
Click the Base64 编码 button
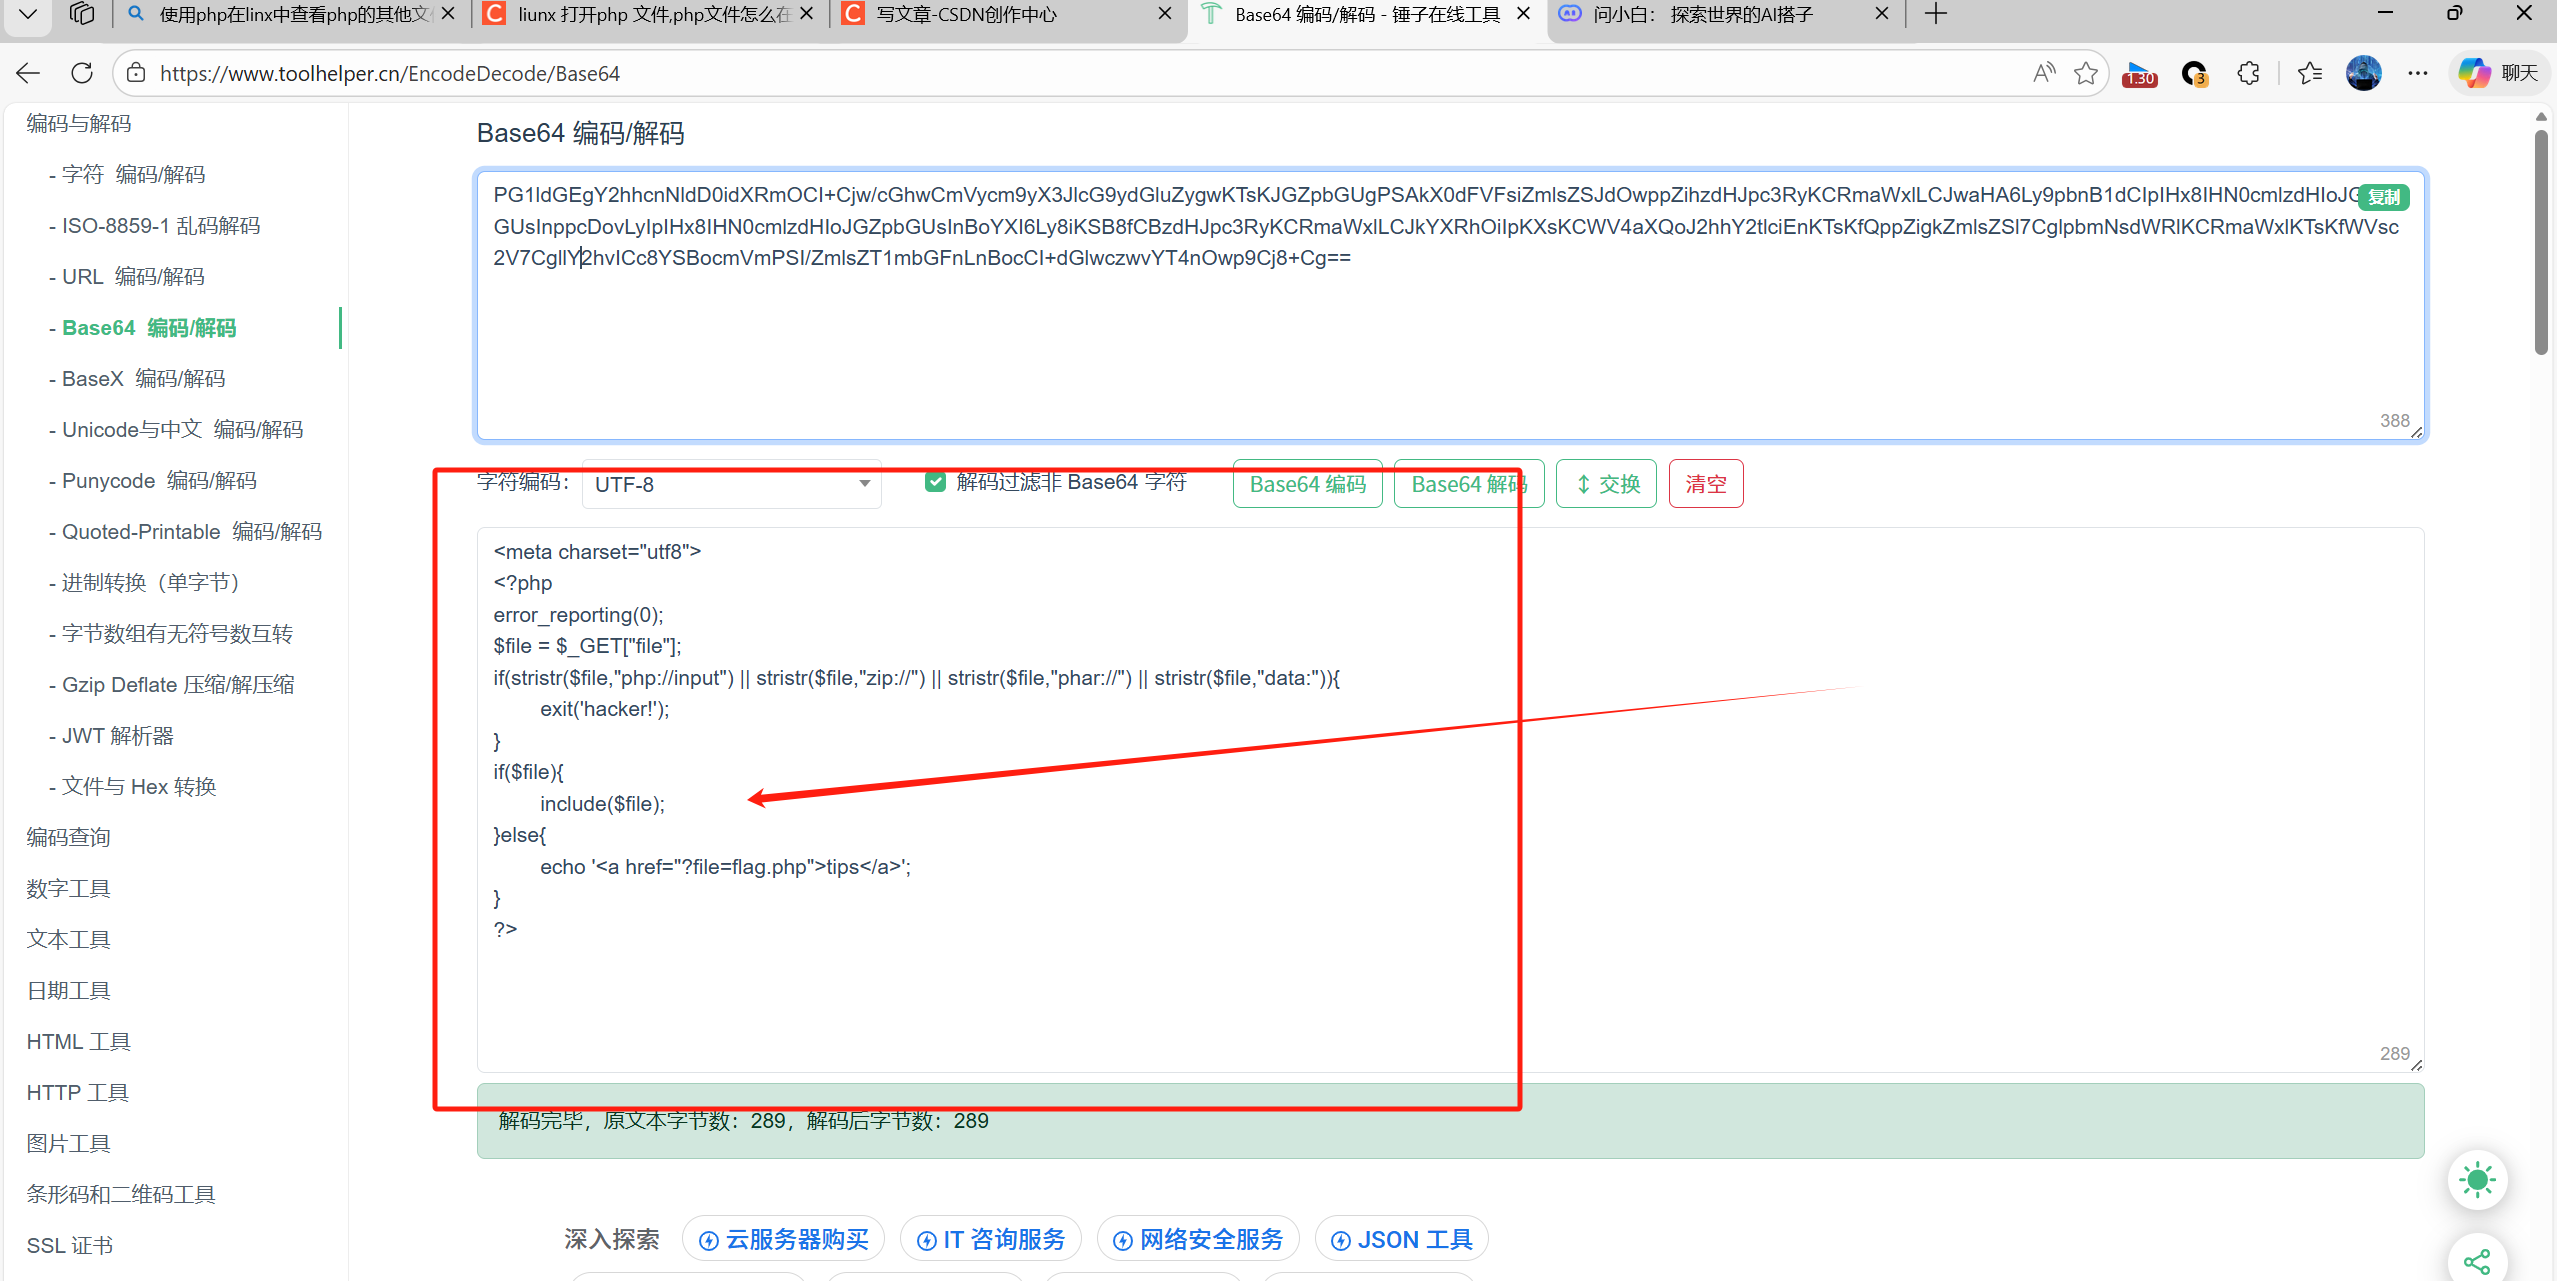point(1307,484)
